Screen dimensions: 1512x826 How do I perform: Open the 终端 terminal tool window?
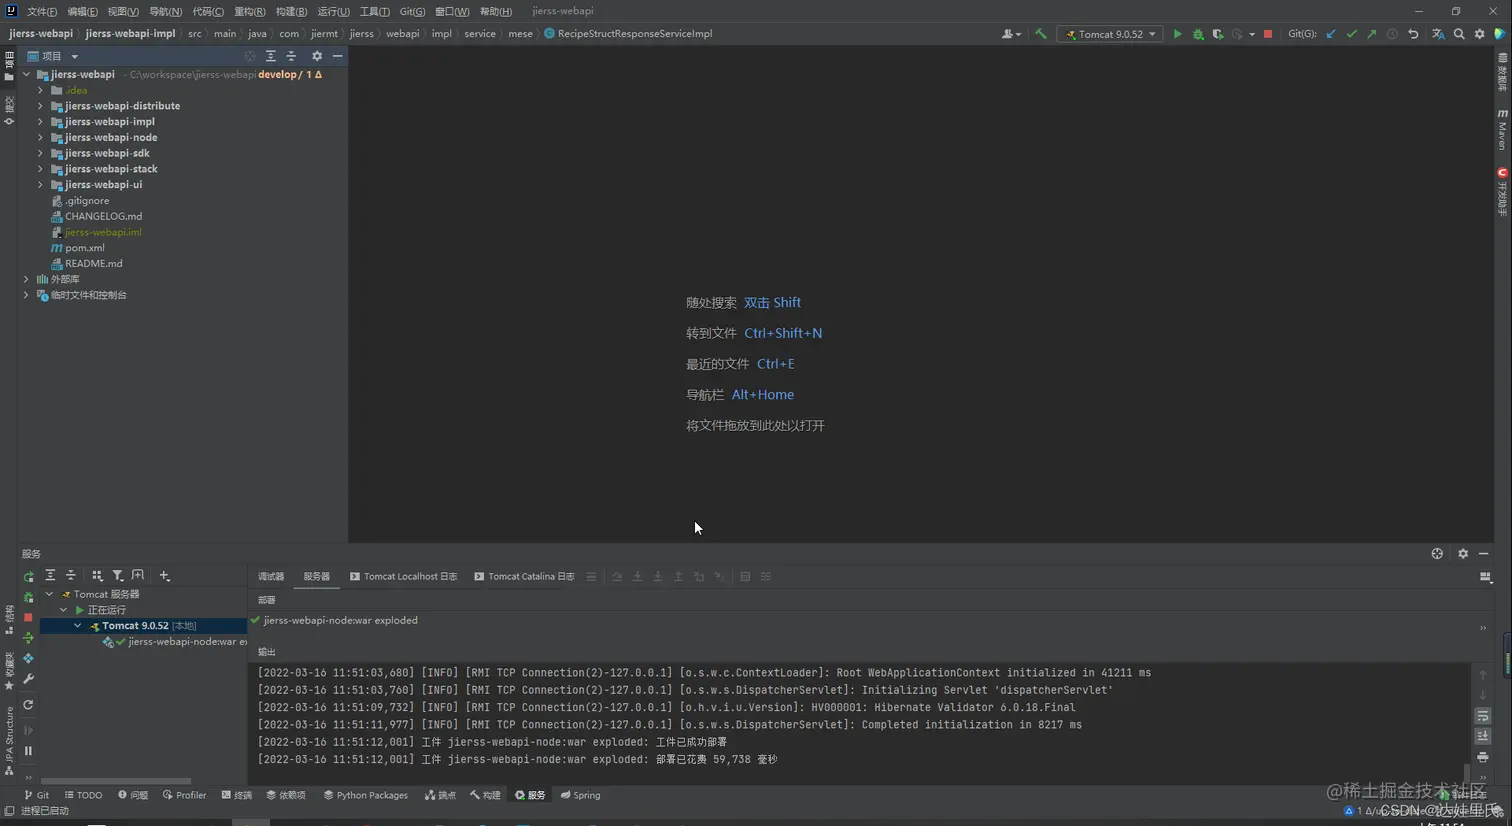237,796
